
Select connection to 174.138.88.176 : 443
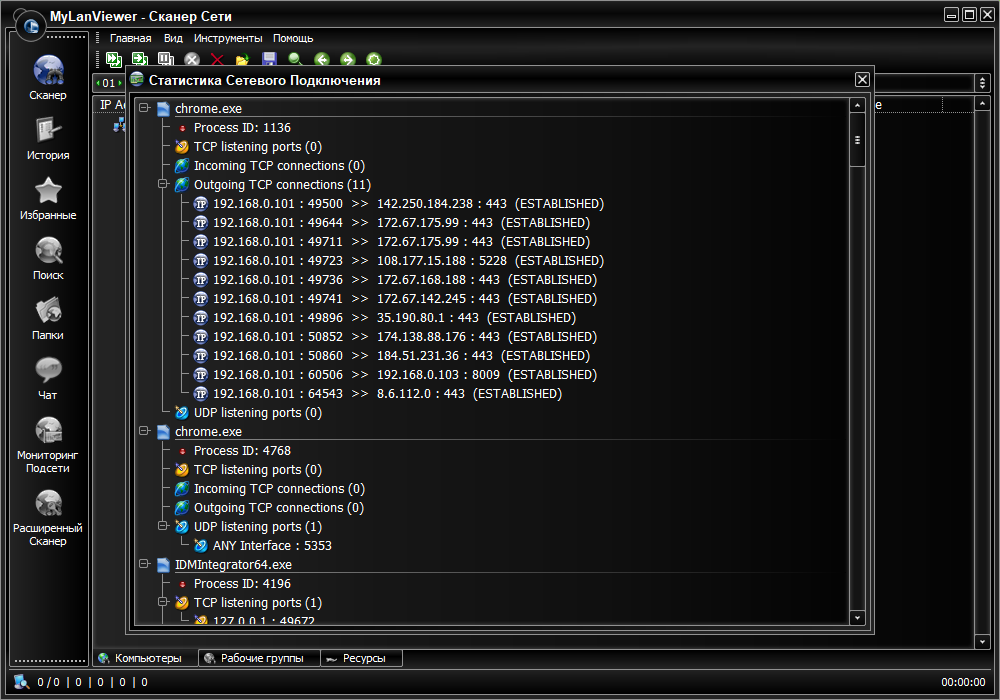pos(405,337)
